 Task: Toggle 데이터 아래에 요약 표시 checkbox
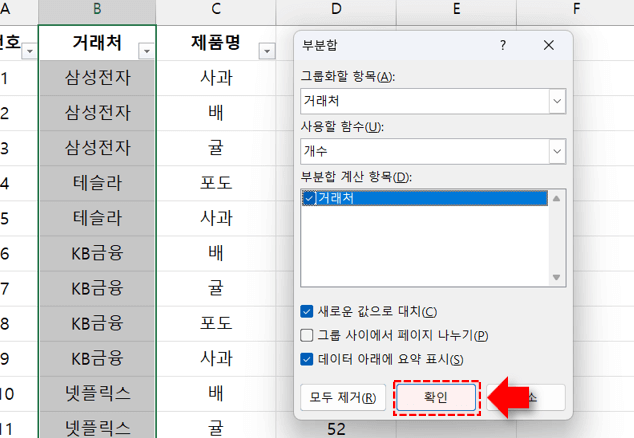(x=308, y=359)
